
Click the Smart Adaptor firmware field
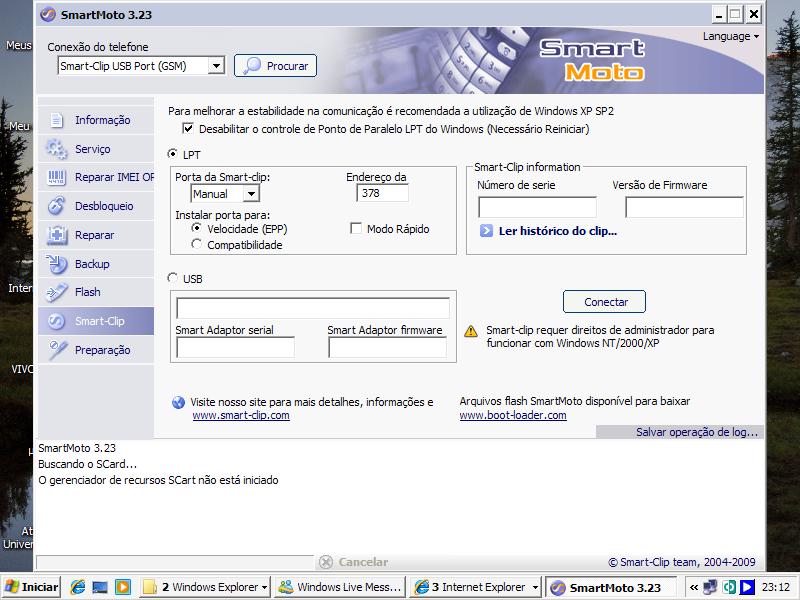tap(387, 347)
